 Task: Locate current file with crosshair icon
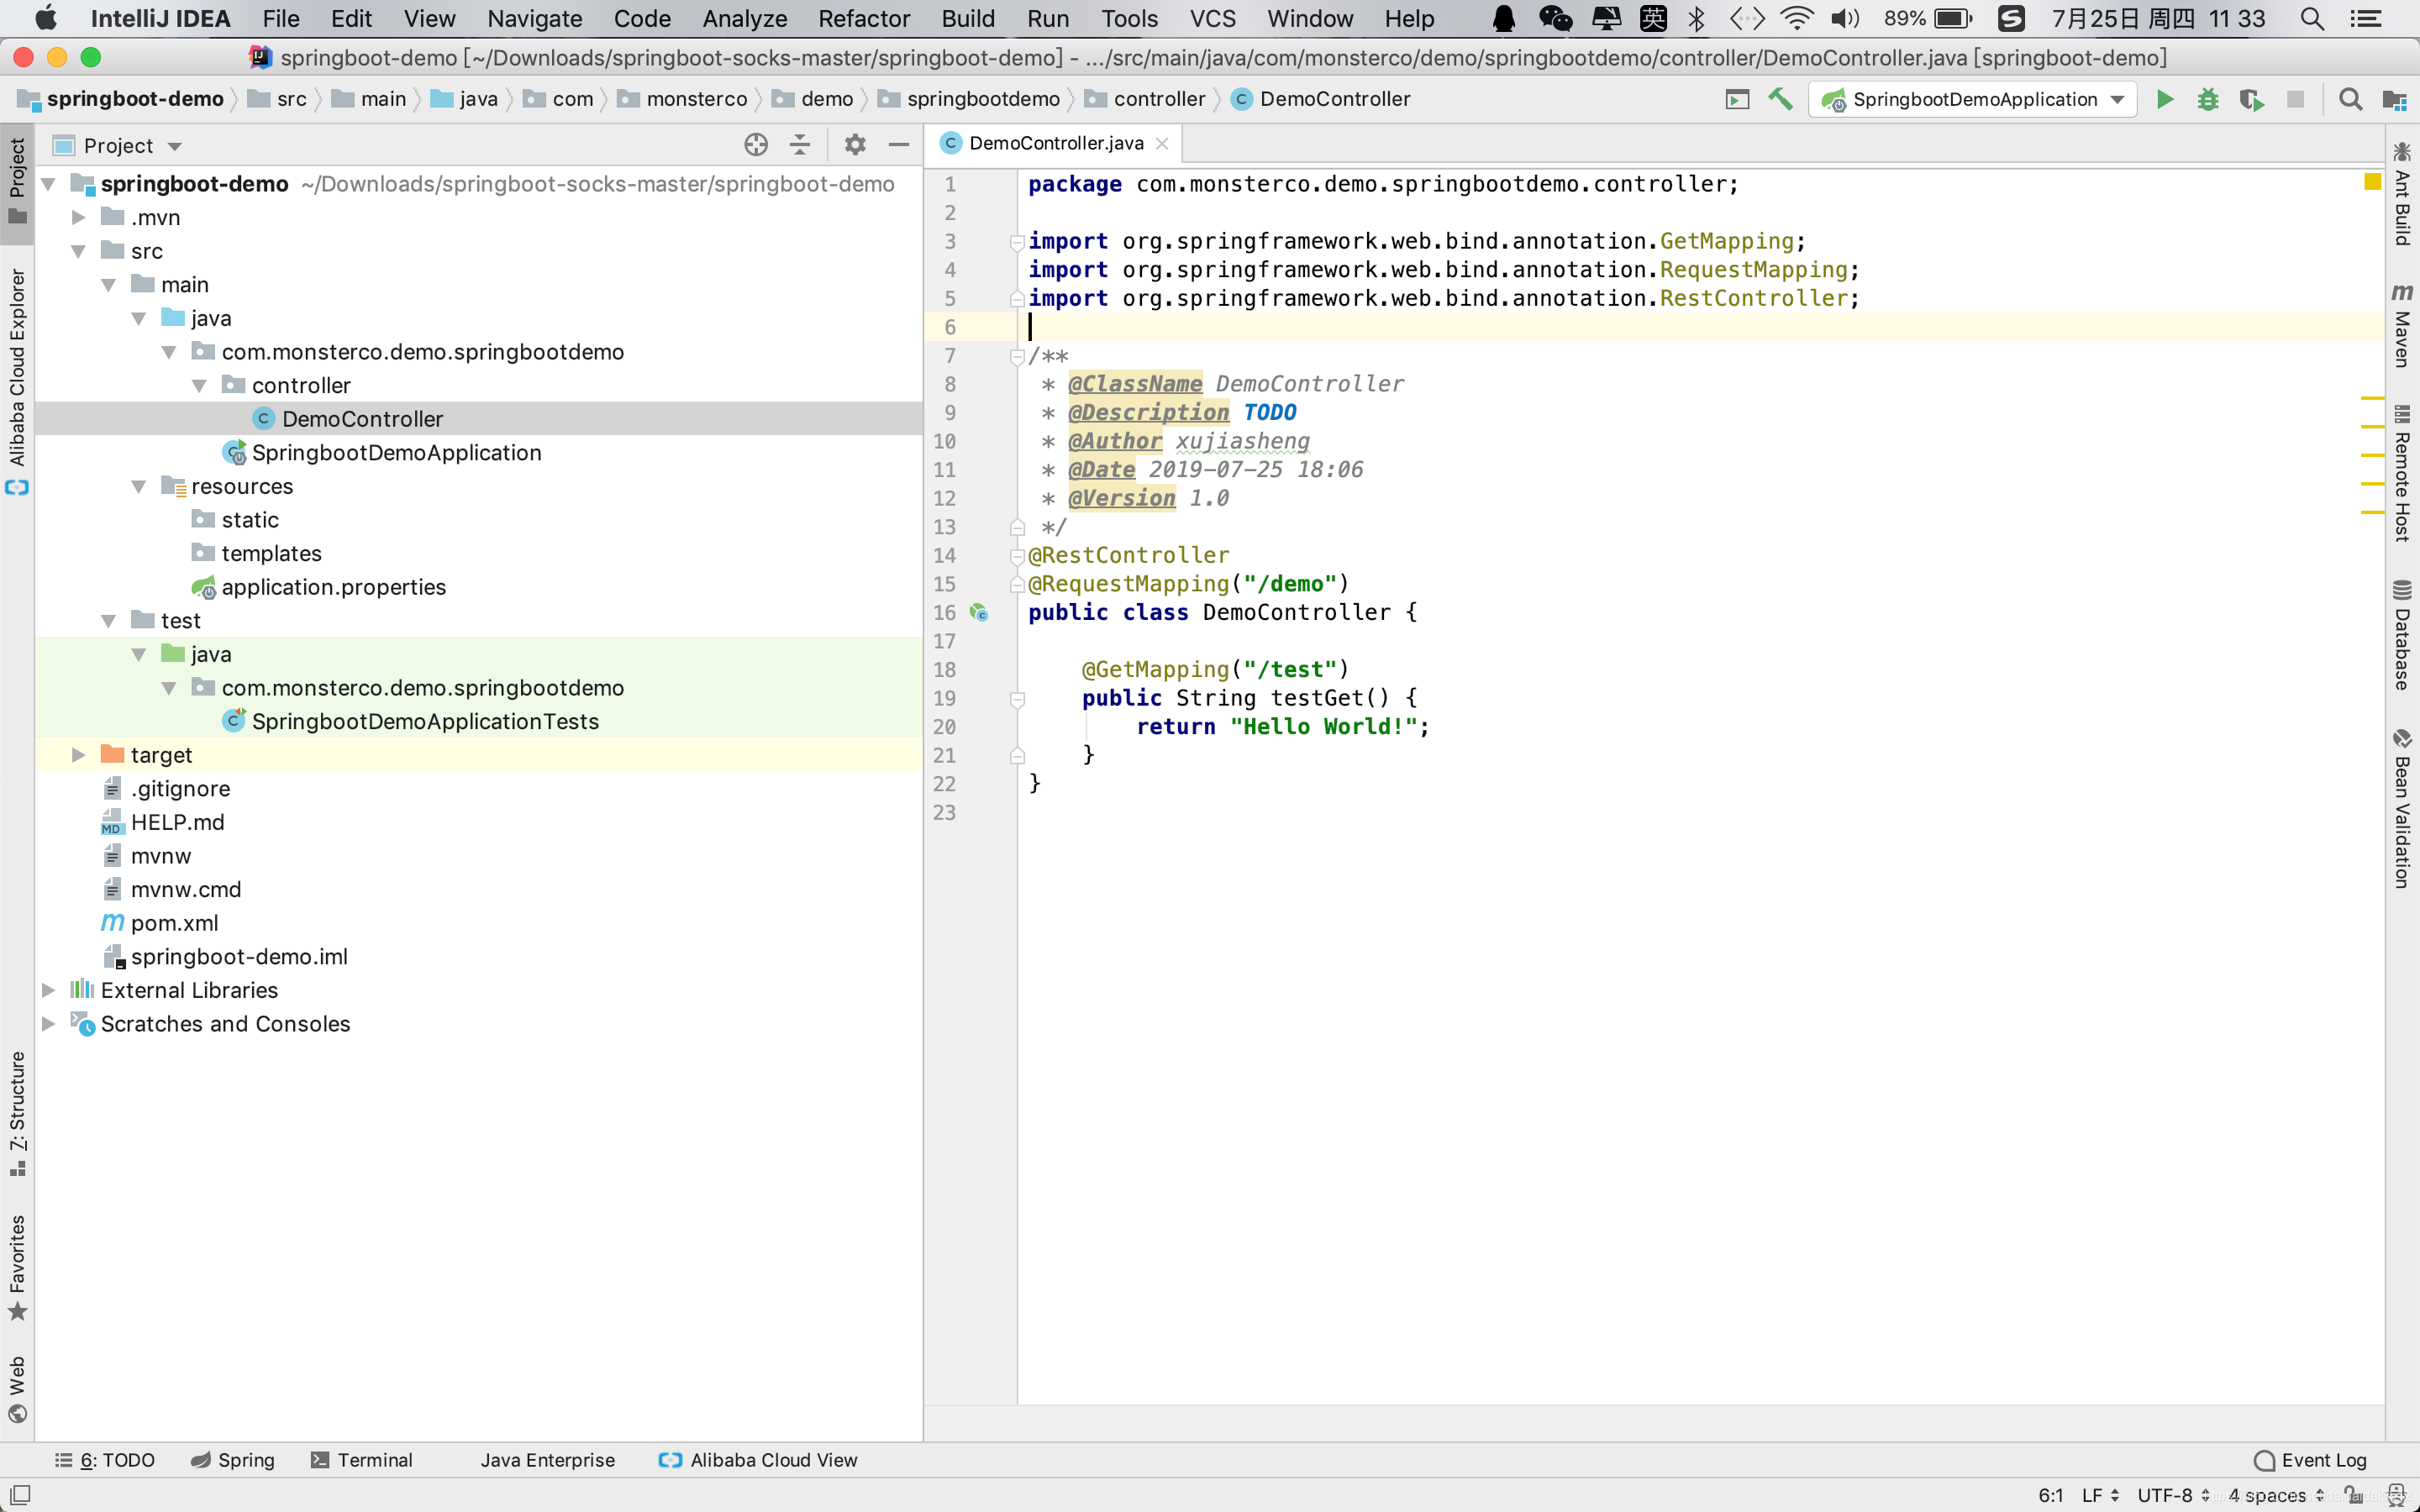tap(756, 145)
